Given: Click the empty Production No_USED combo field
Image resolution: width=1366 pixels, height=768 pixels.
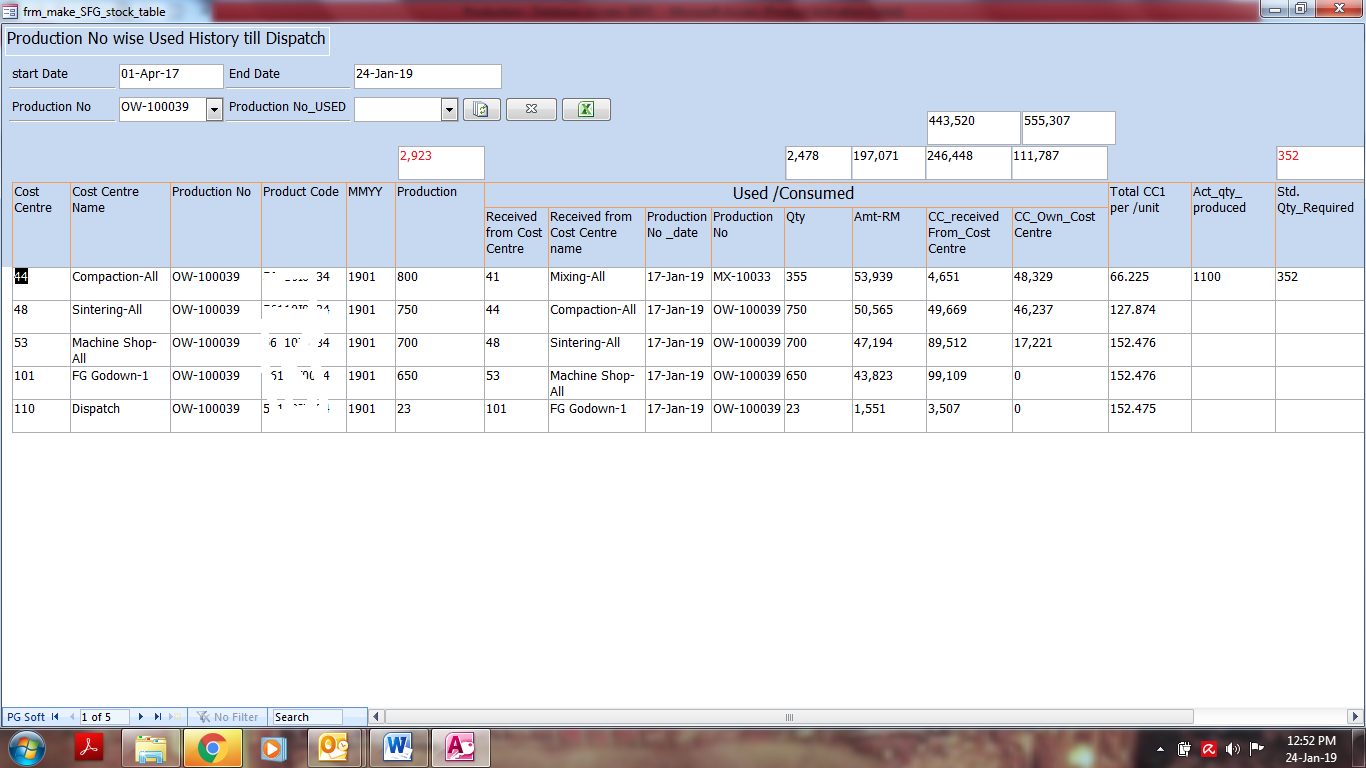Looking at the screenshot, I should [397, 109].
